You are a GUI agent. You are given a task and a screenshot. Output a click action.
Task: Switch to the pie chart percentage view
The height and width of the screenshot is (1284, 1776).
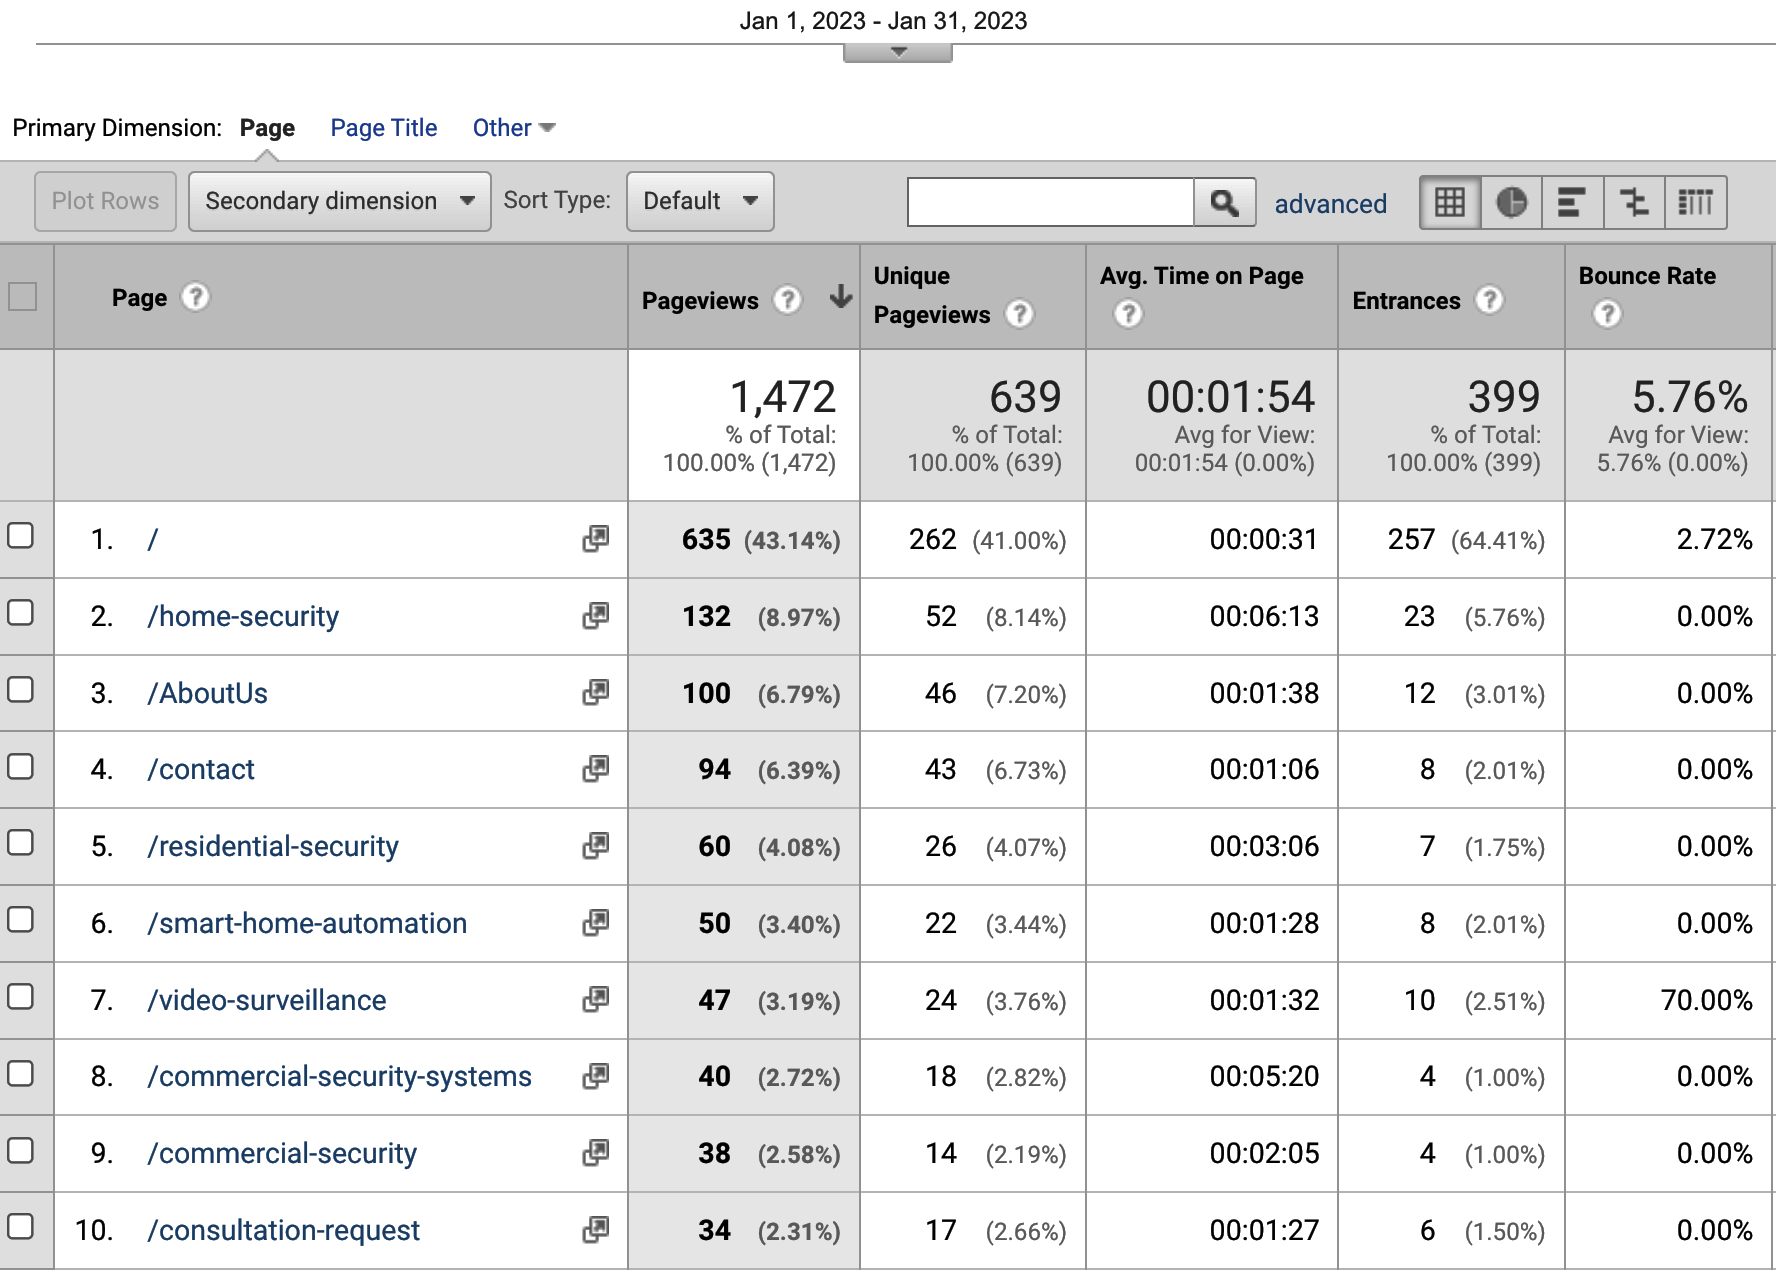[1511, 202]
